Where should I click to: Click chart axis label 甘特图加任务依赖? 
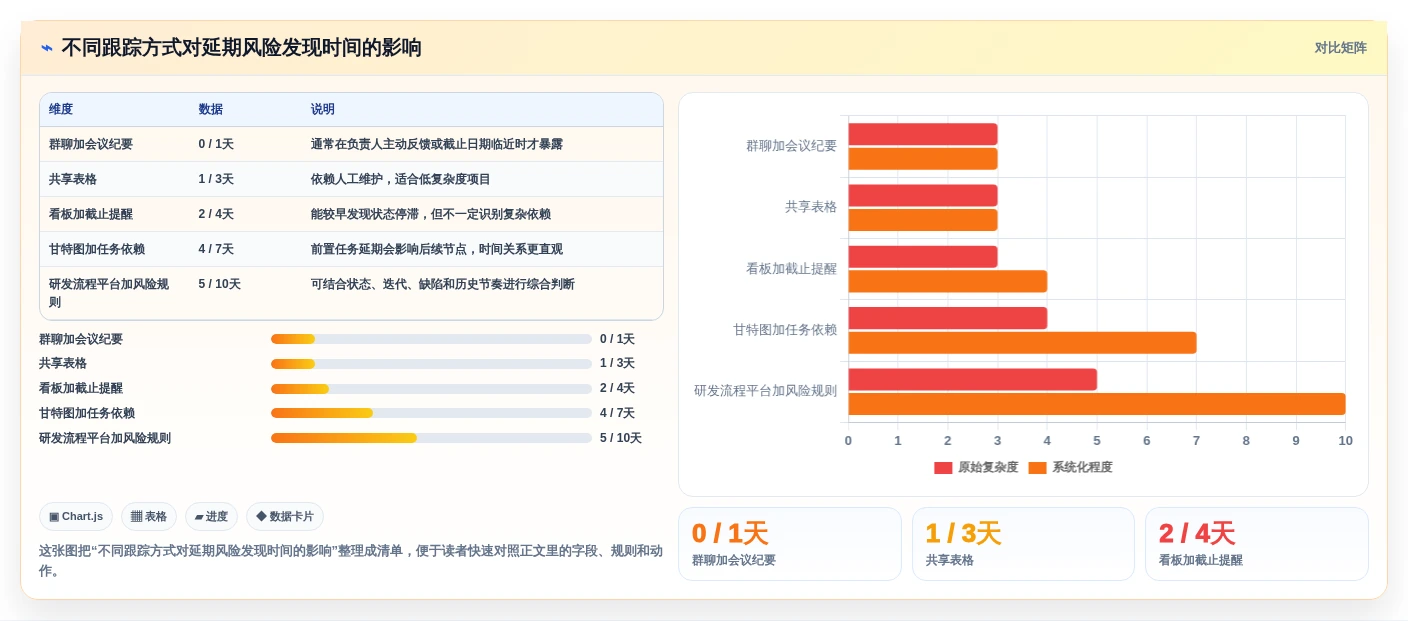click(785, 329)
